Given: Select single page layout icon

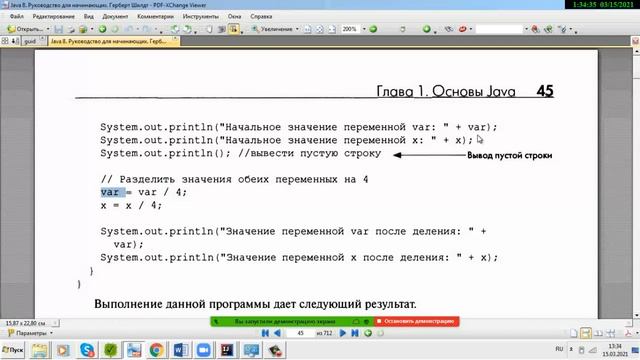Looking at the screenshot, I should point(573,333).
